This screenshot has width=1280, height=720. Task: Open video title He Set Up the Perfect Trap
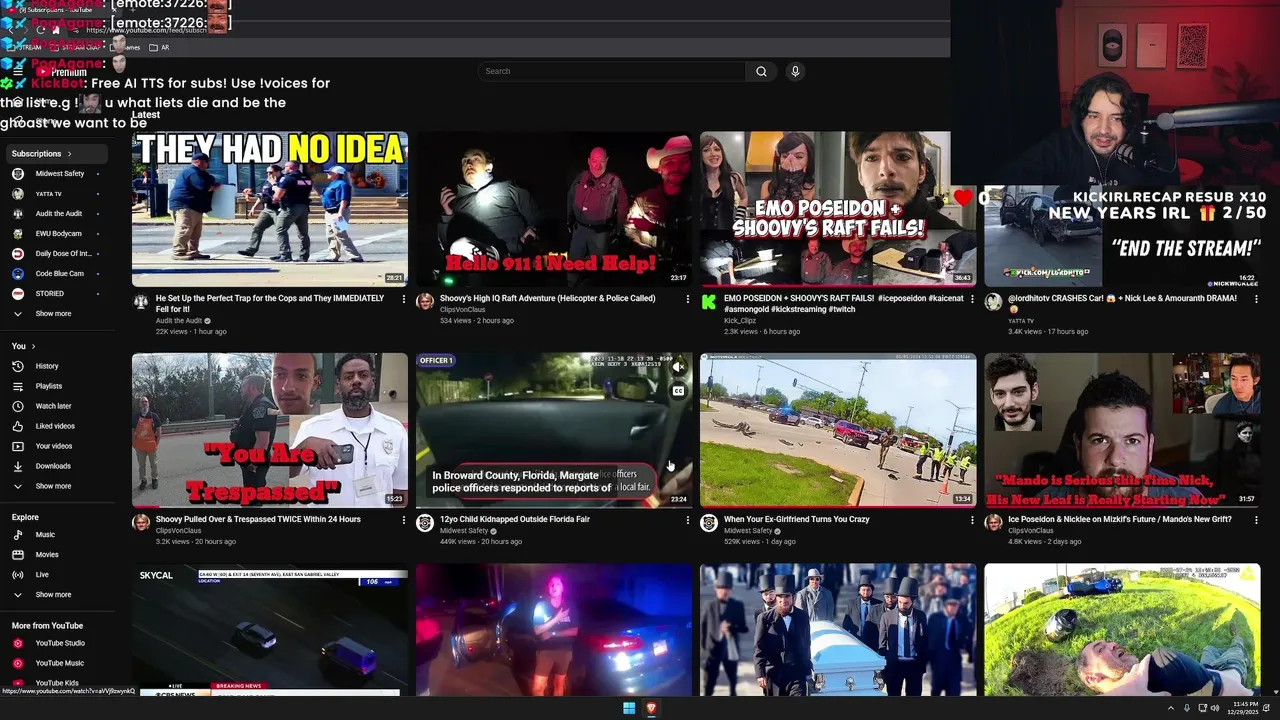coord(270,304)
